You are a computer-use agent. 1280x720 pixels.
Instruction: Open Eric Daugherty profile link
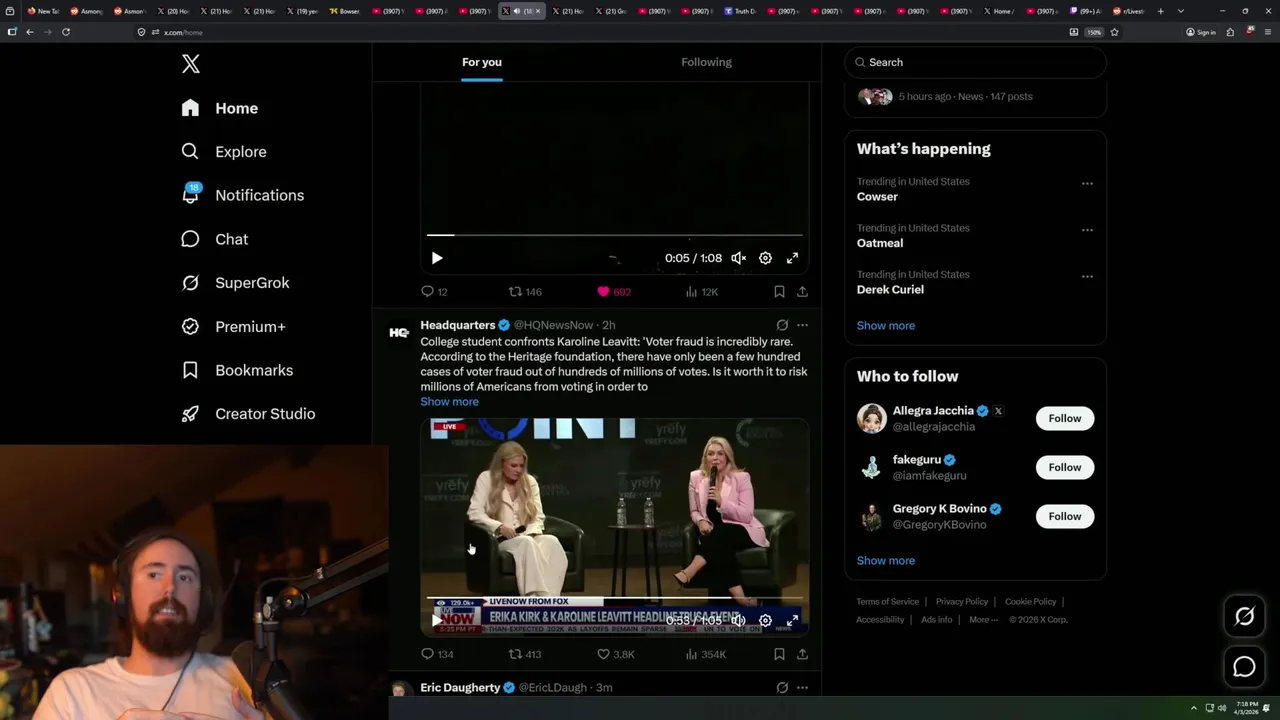pyautogui.click(x=460, y=688)
